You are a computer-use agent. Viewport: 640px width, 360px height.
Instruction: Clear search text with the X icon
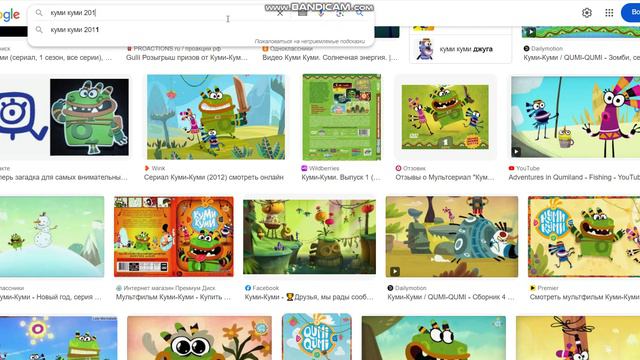click(280, 13)
